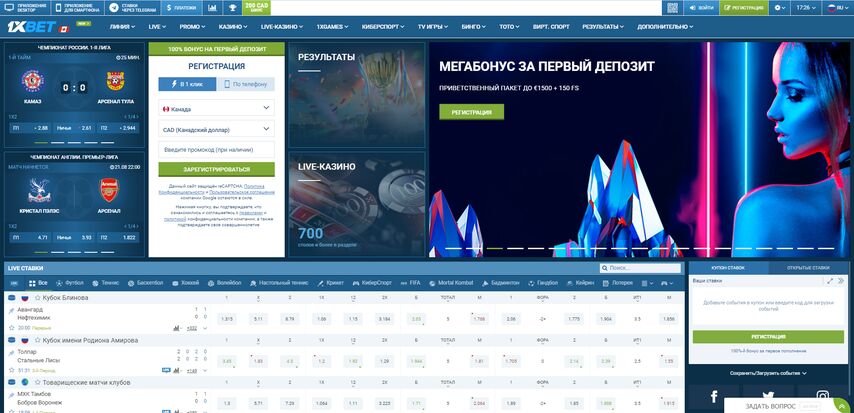Viewport: 854px width, 413px height.
Task: Click the Войти login button
Action: tap(701, 8)
